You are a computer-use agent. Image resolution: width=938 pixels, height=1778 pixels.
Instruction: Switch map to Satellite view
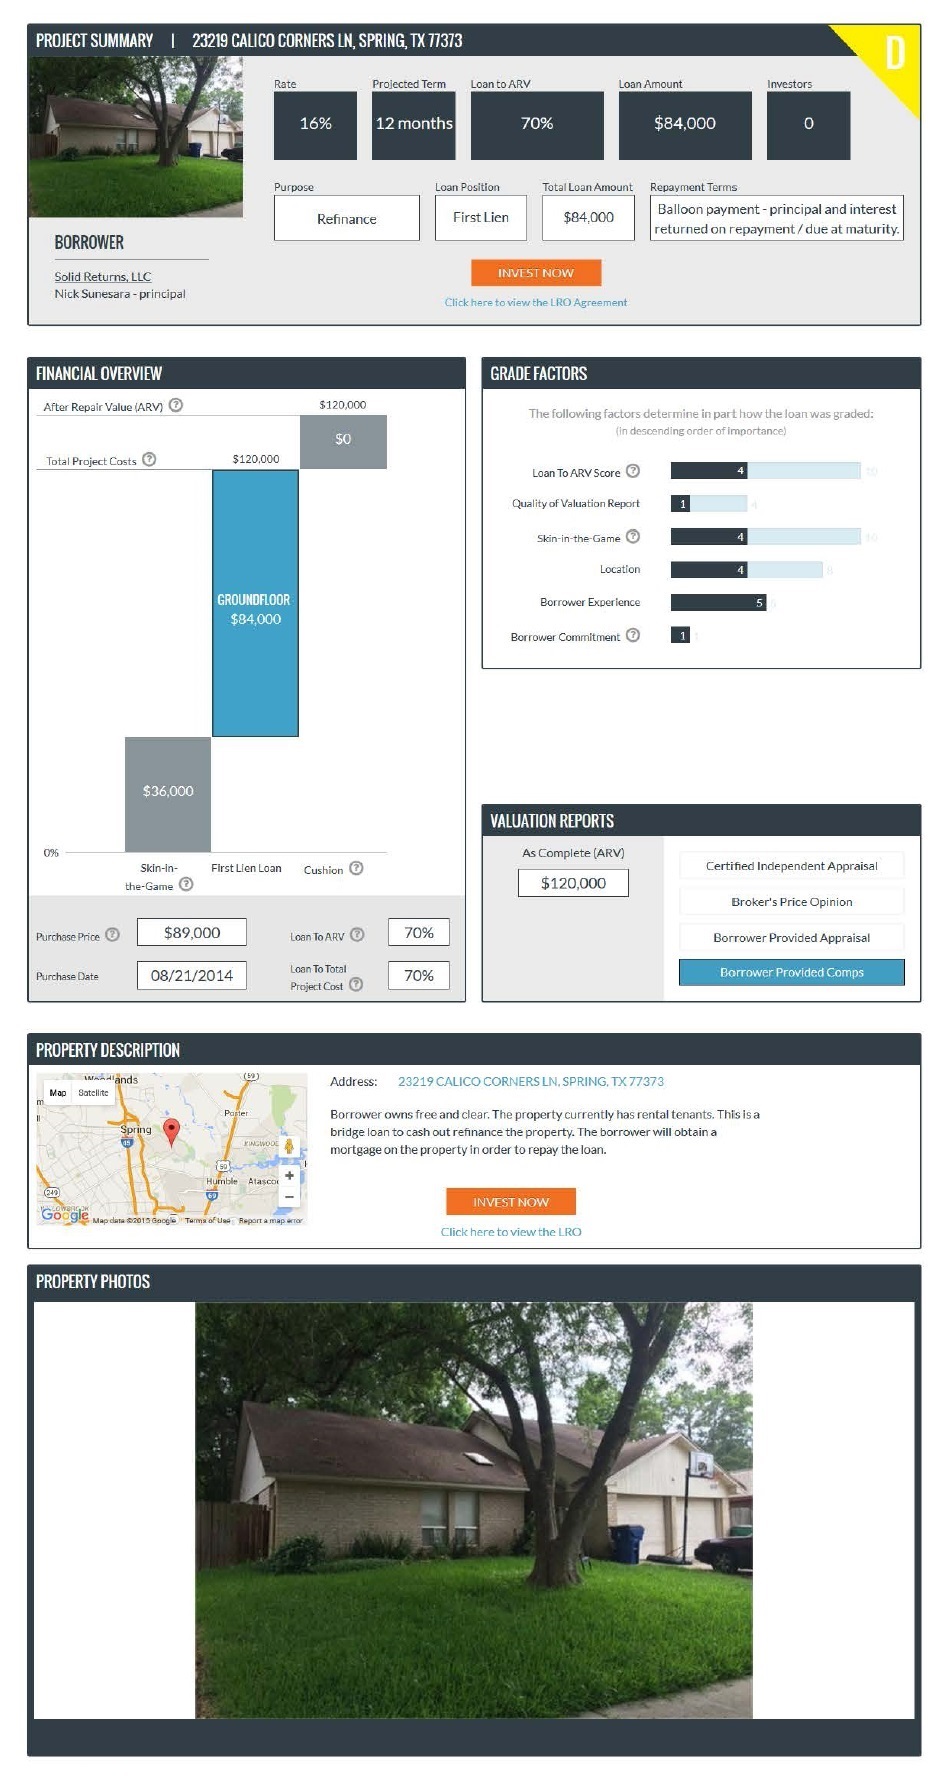pos(93,1092)
